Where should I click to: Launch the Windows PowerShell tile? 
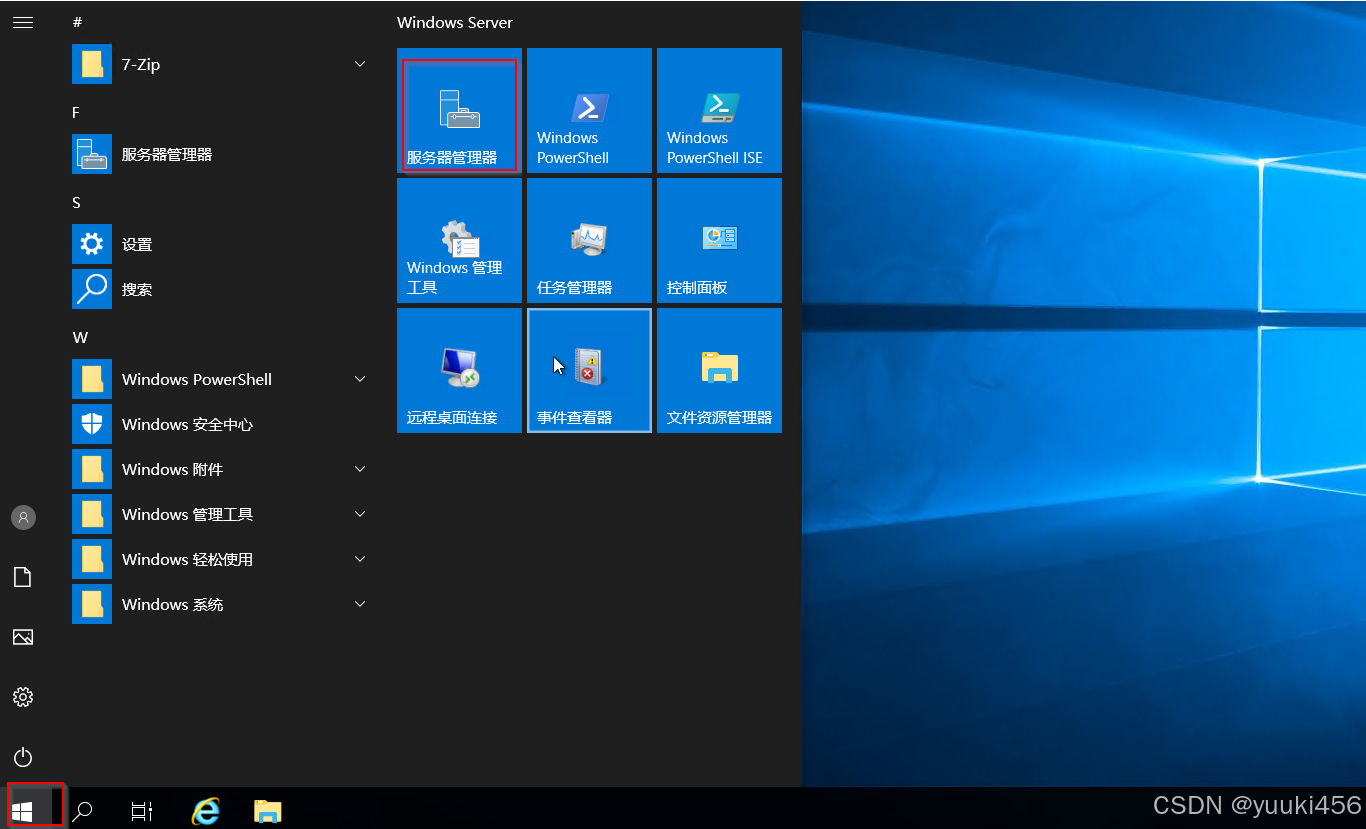(x=589, y=110)
